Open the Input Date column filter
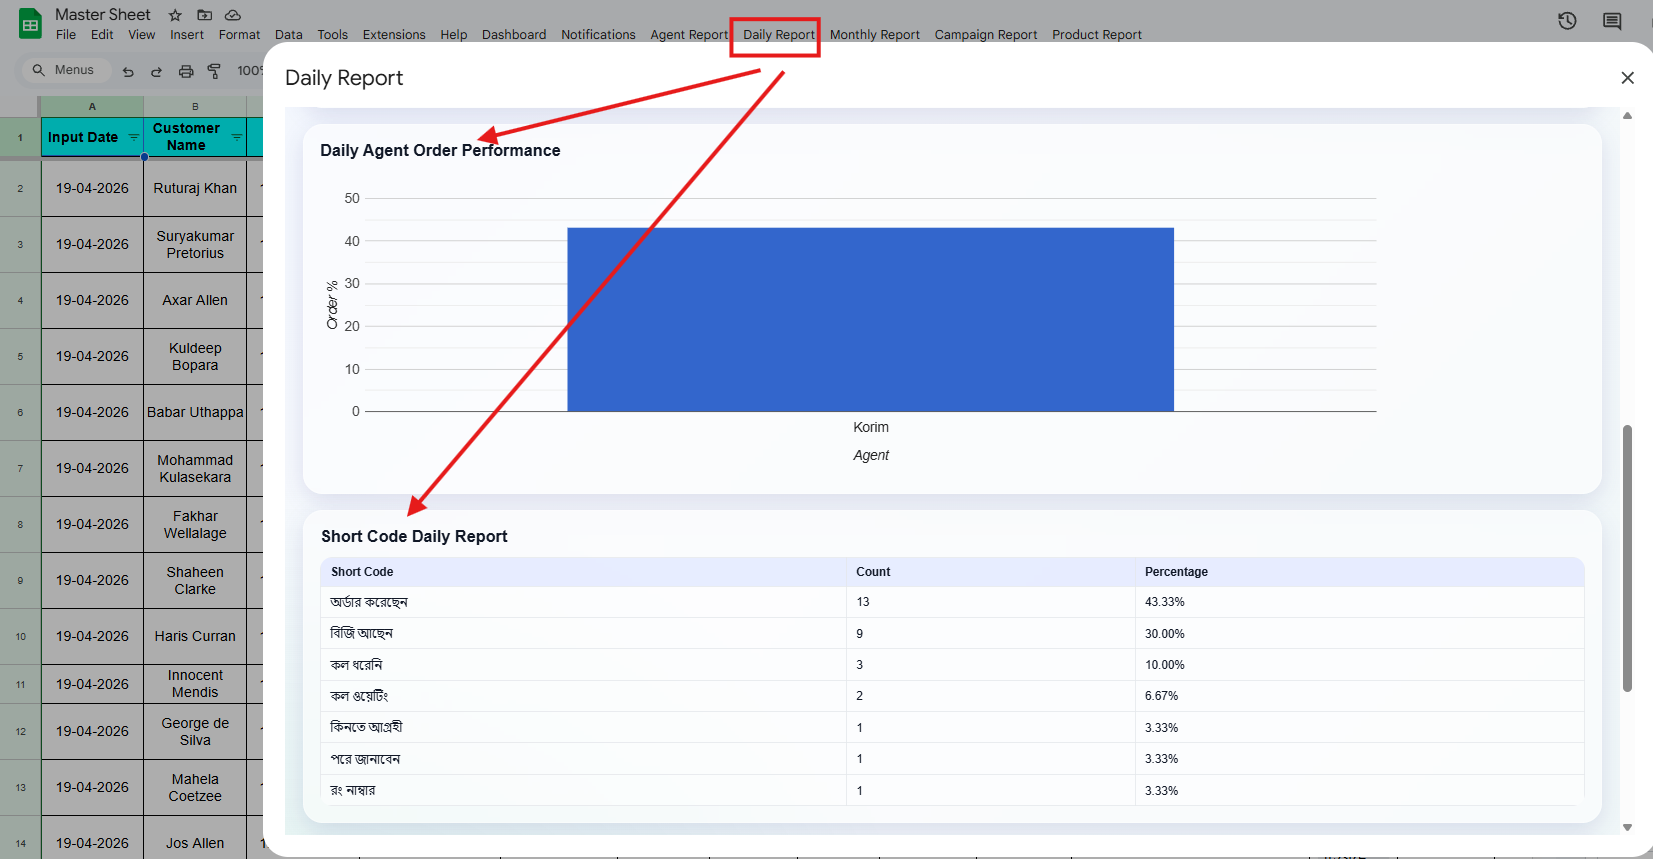 coord(134,137)
